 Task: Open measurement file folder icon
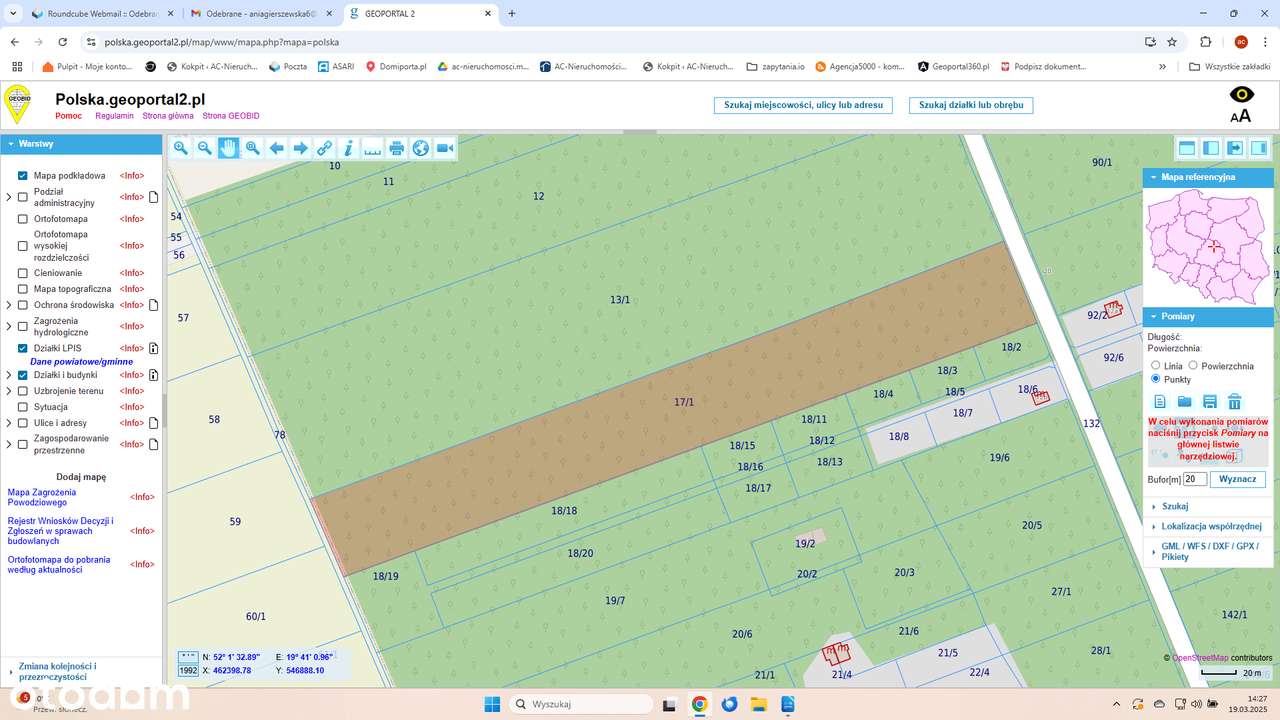click(1185, 402)
